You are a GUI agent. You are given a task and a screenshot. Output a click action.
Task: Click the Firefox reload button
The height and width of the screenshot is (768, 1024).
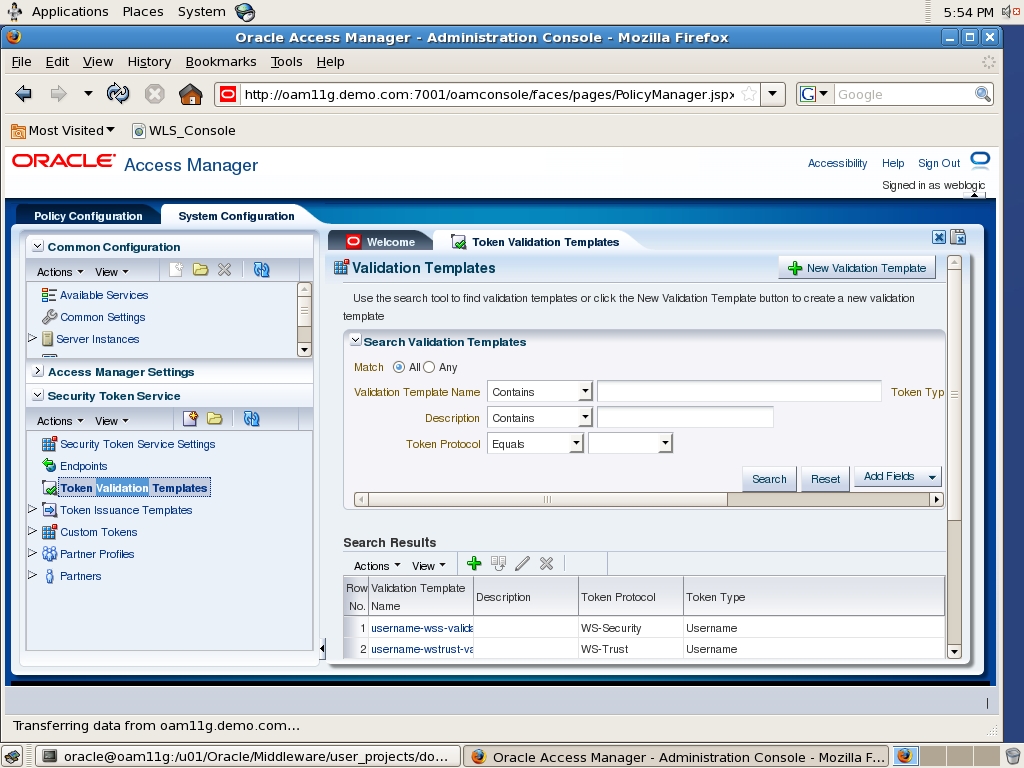tap(118, 94)
